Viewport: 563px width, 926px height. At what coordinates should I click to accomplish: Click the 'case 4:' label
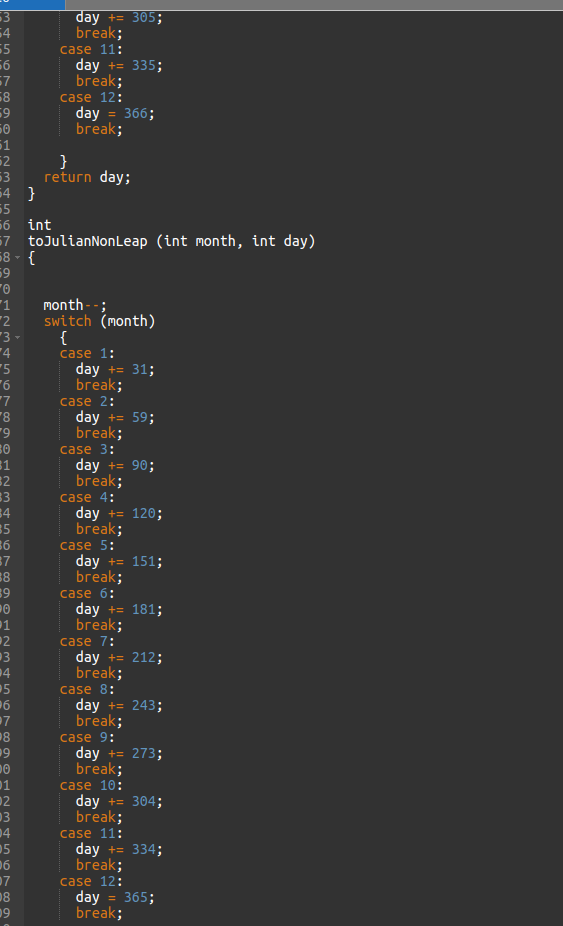87,497
